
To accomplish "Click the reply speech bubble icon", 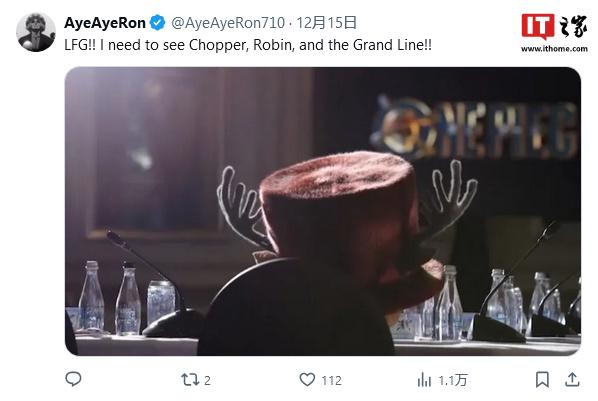I will tap(73, 379).
